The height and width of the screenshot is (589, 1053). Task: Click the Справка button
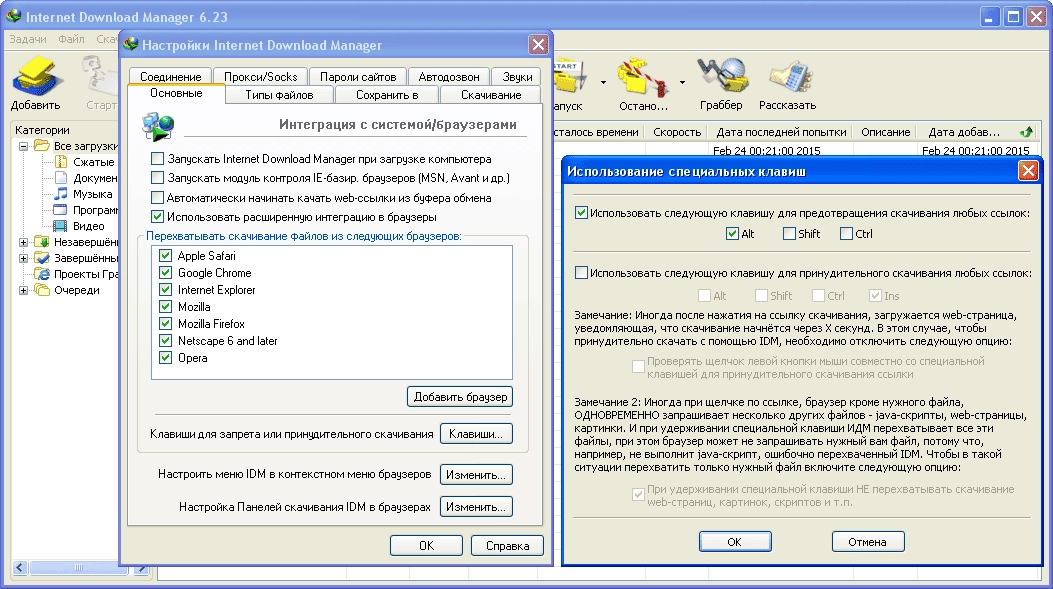coord(507,545)
